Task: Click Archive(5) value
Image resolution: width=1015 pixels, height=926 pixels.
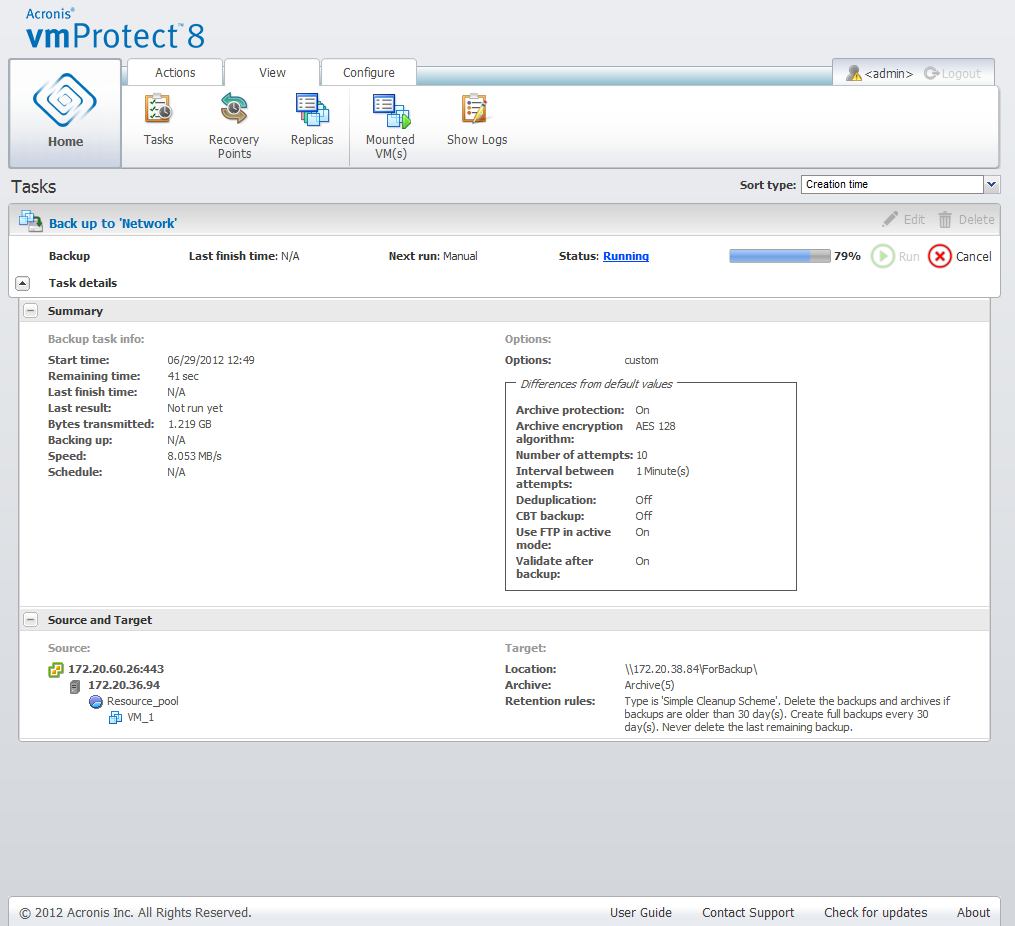Action: [649, 685]
